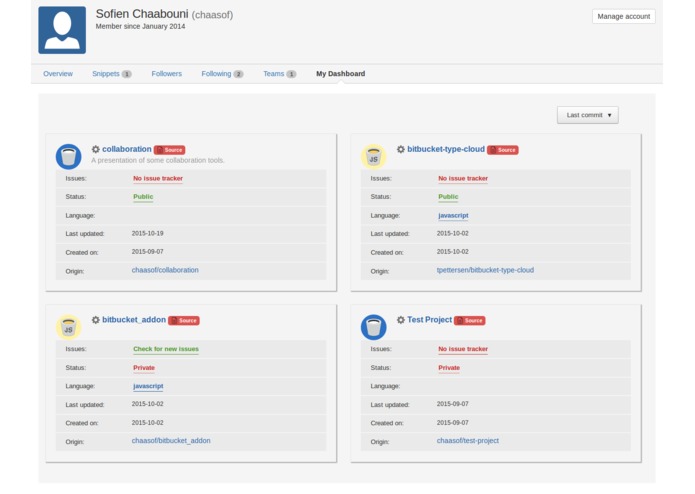The width and height of the screenshot is (695, 494).
Task: Click the gear icon beside bitbucket_addon
Action: pyautogui.click(x=95, y=320)
